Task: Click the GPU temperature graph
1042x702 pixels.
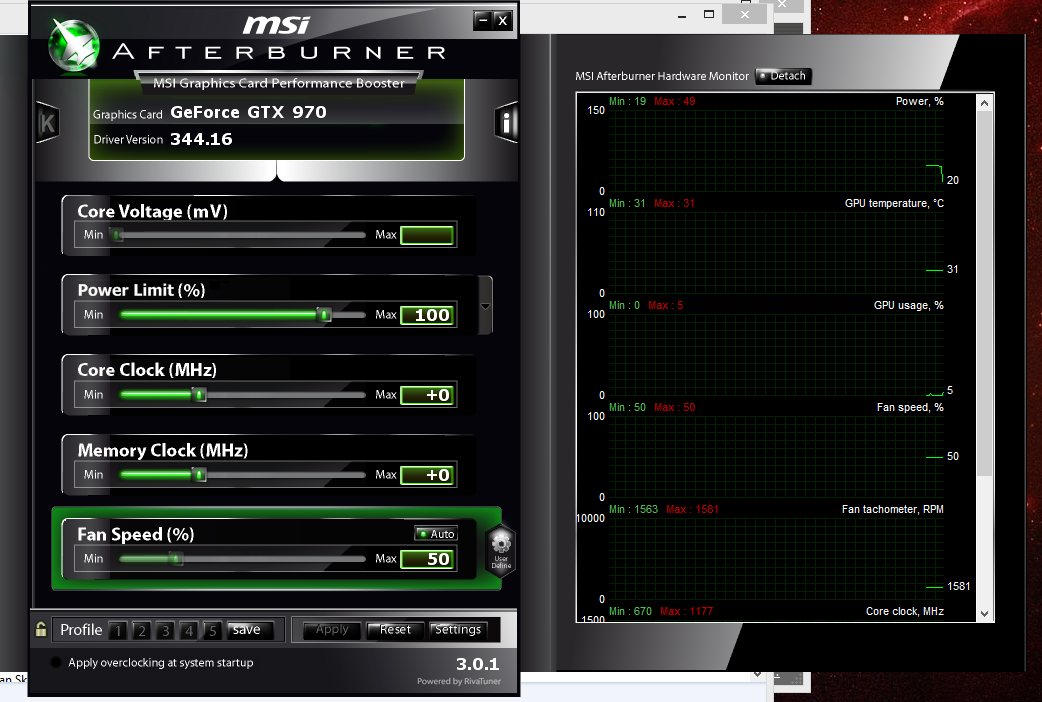Action: coord(776,253)
